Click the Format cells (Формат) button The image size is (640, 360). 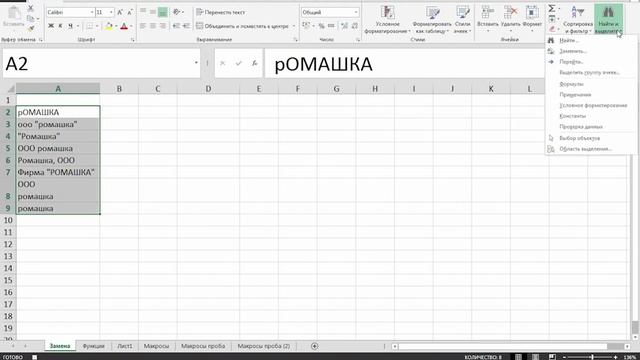coord(532,18)
